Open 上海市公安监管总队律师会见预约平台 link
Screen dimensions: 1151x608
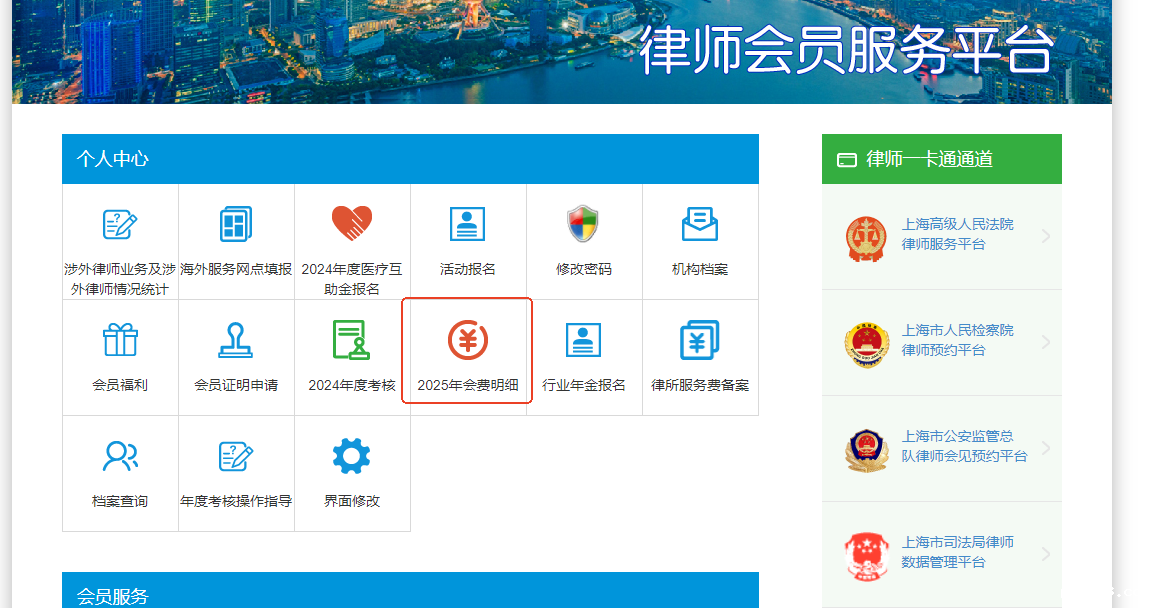pyautogui.click(x=964, y=446)
